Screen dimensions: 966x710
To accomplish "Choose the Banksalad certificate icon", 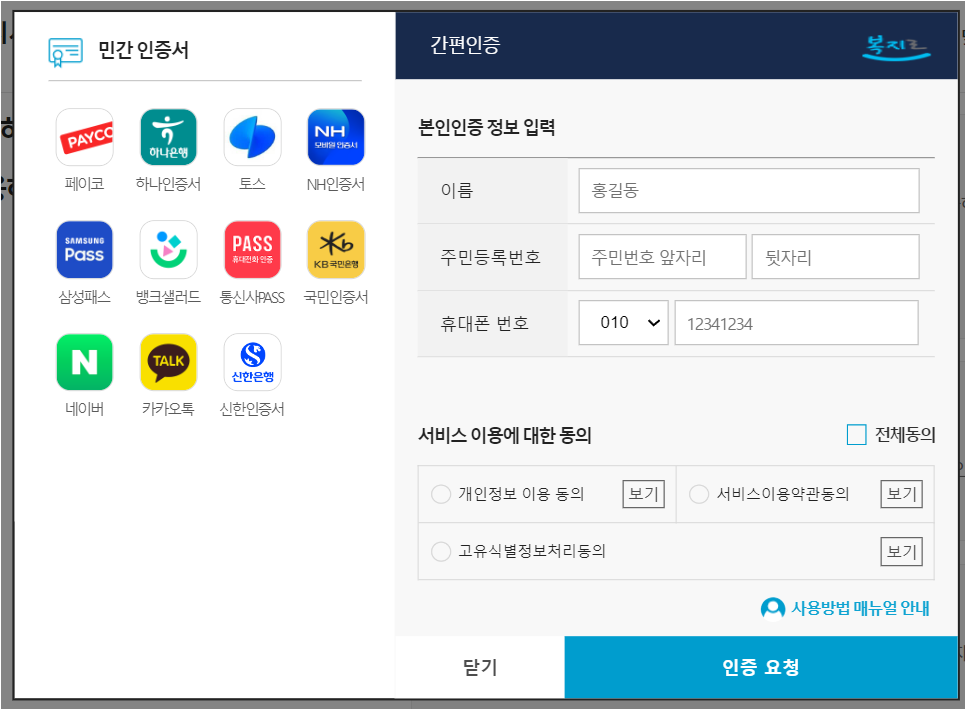I will coord(168,250).
